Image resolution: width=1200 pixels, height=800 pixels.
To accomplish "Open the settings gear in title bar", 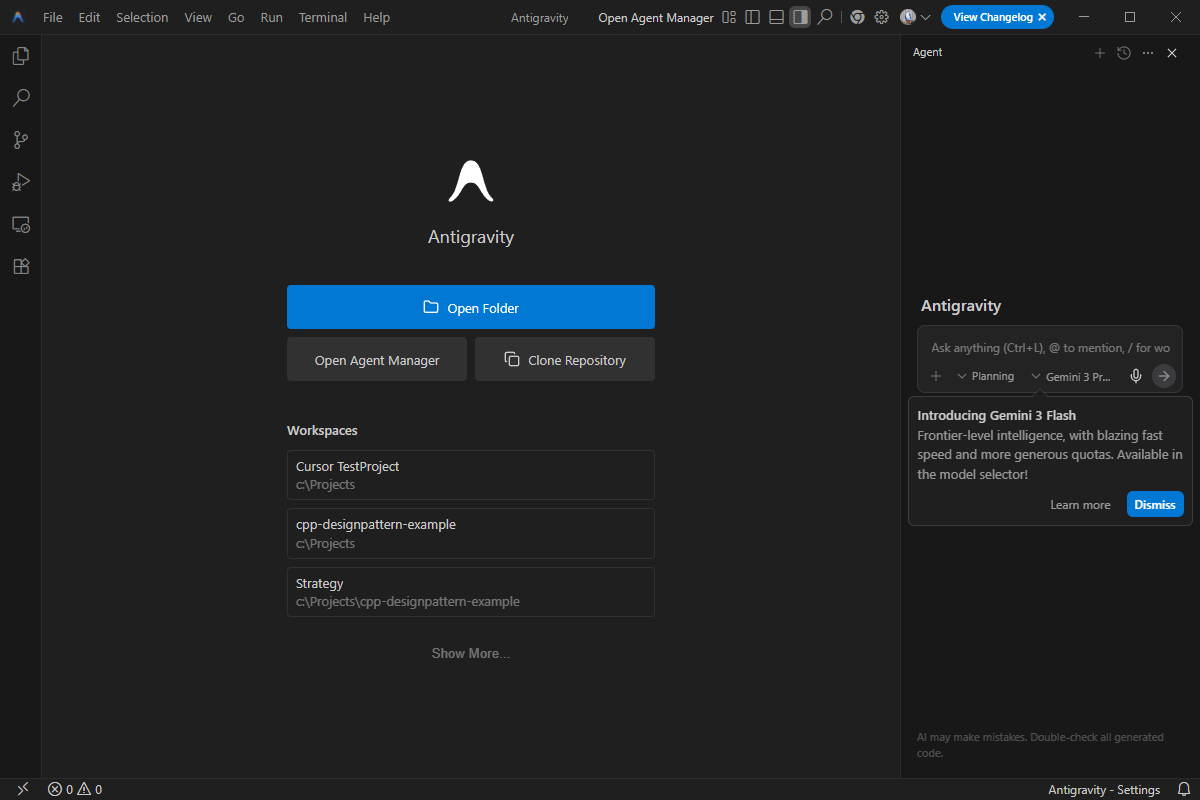I will point(881,17).
